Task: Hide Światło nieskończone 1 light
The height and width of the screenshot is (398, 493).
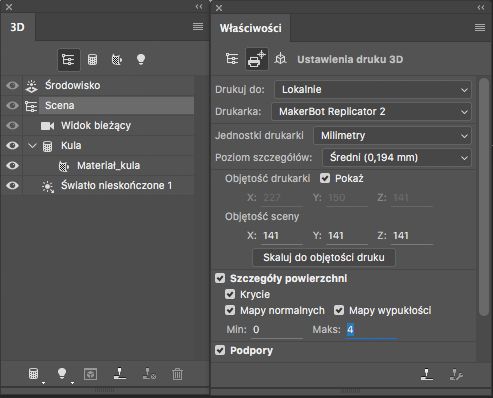Action: (13, 186)
